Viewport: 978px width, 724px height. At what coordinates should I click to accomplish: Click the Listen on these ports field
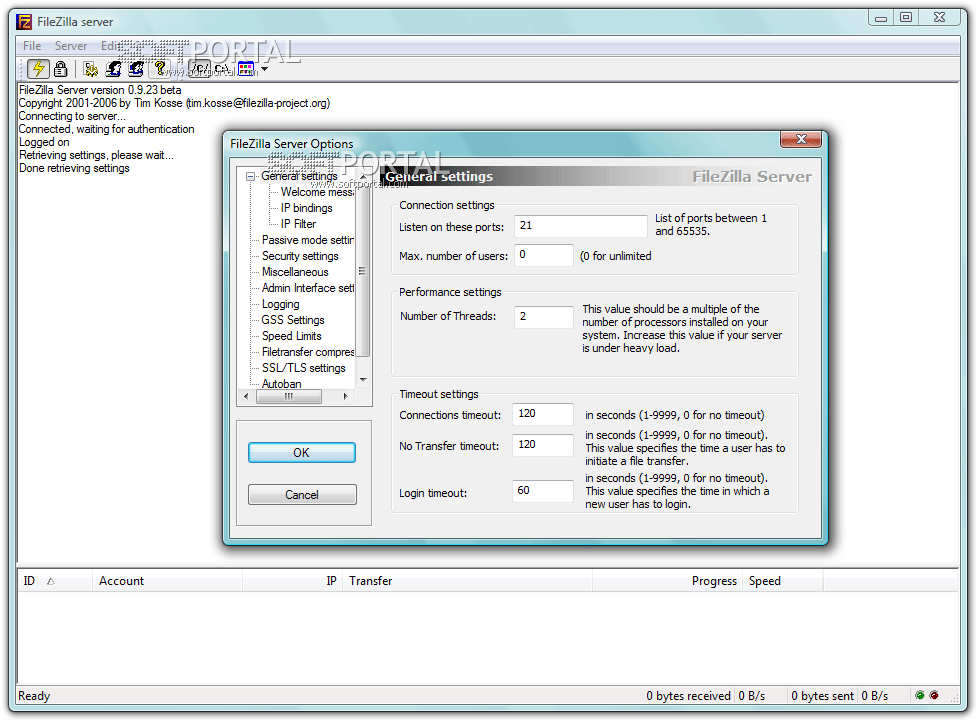(x=580, y=226)
